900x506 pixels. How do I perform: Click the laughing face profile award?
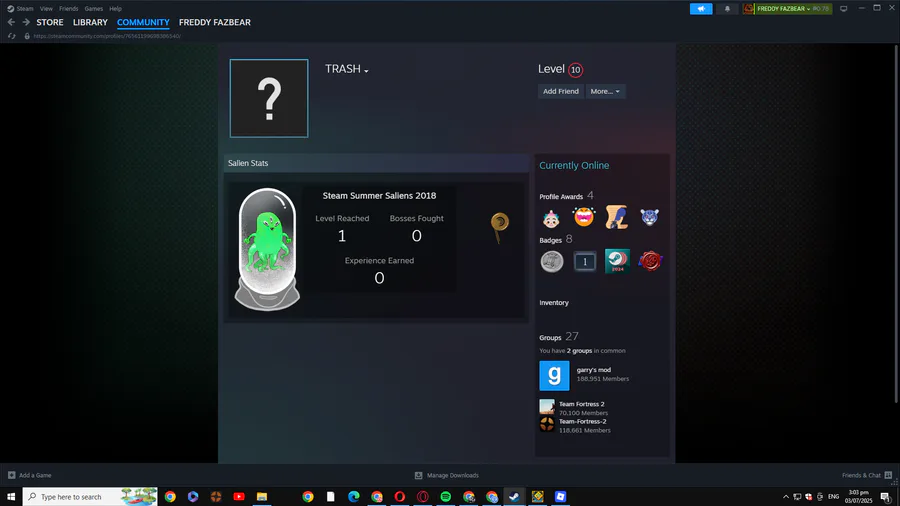[x=584, y=217]
